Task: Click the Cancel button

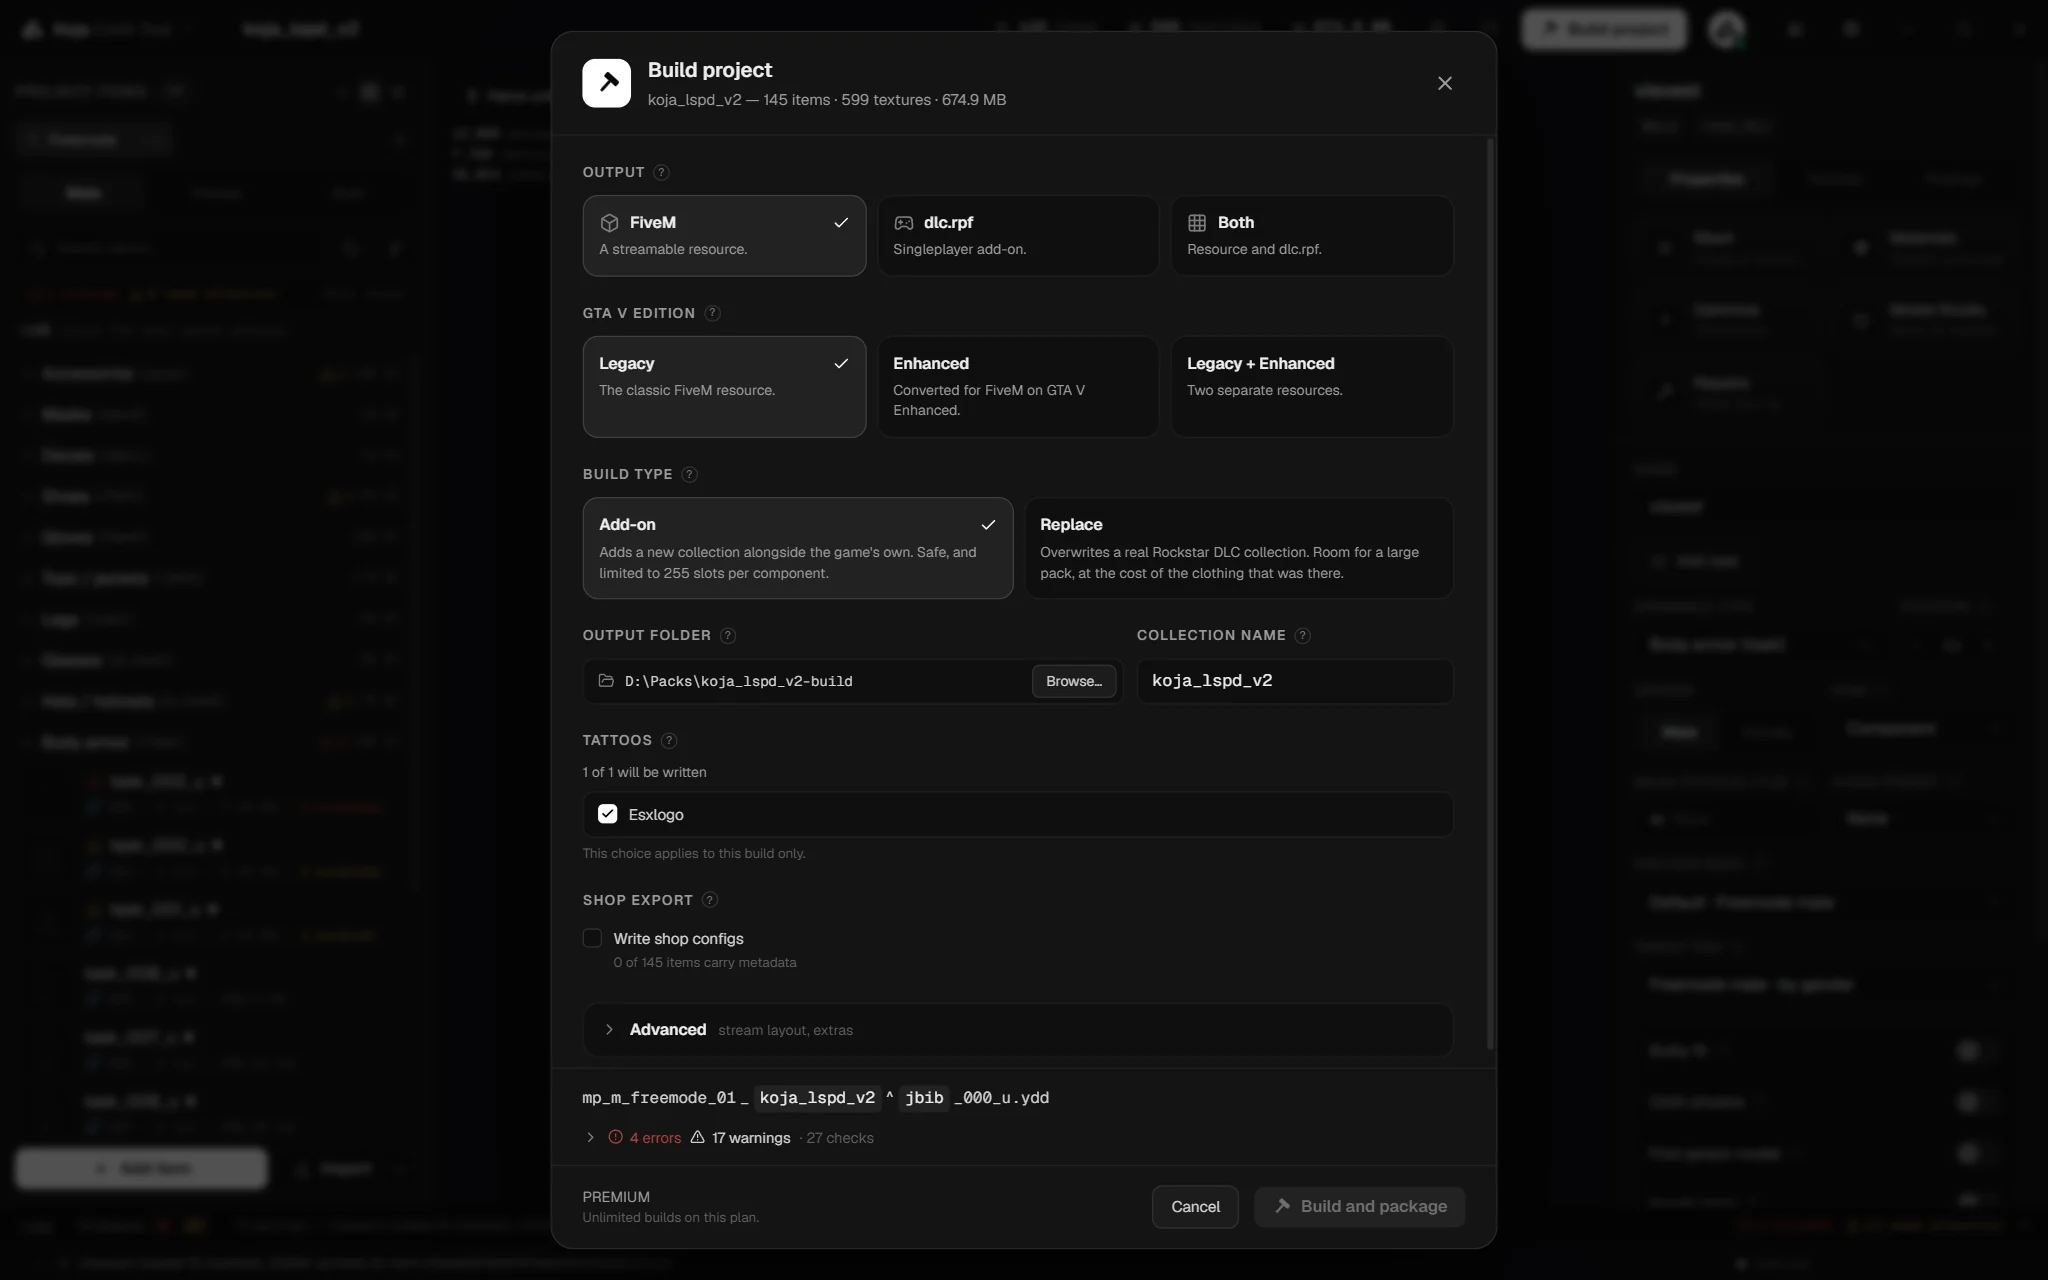Action: click(1195, 1207)
